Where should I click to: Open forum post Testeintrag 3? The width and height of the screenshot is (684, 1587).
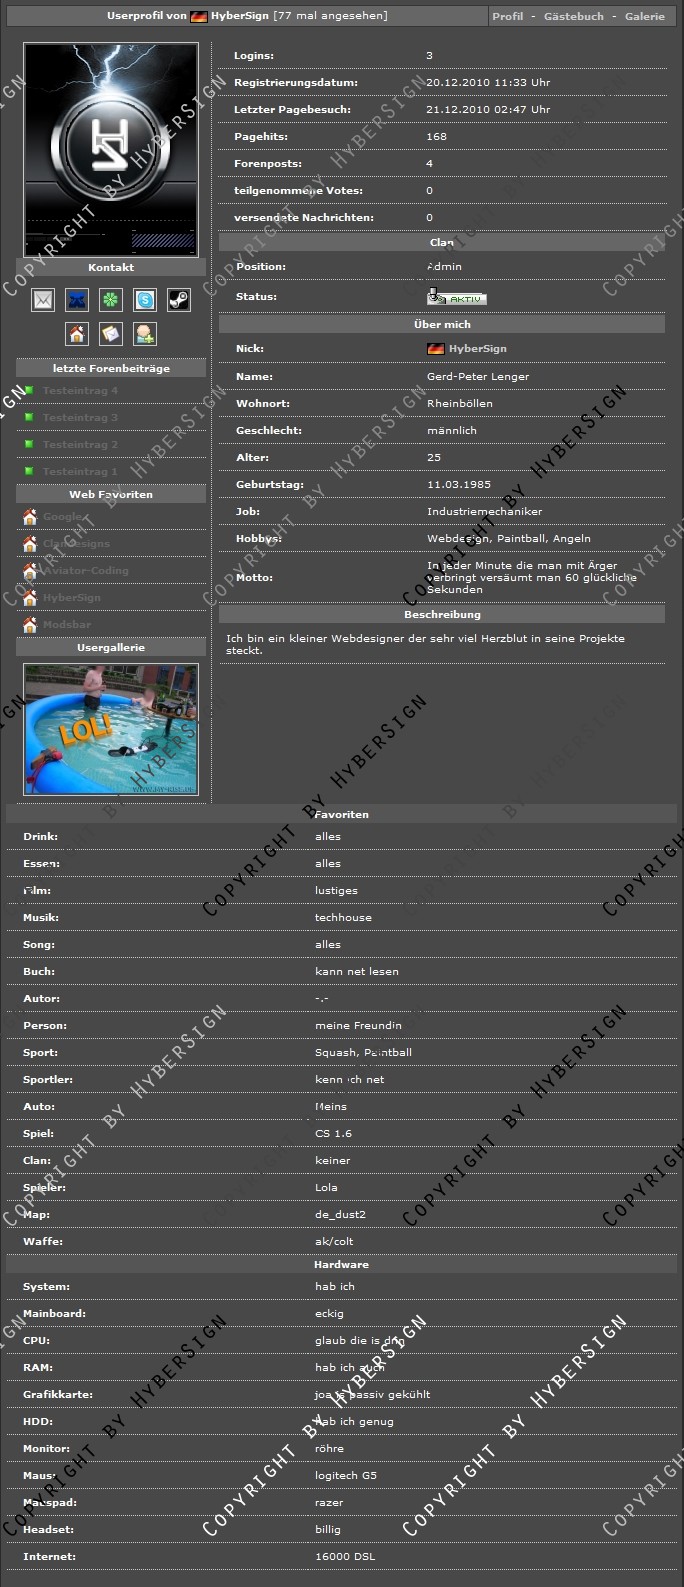click(80, 417)
